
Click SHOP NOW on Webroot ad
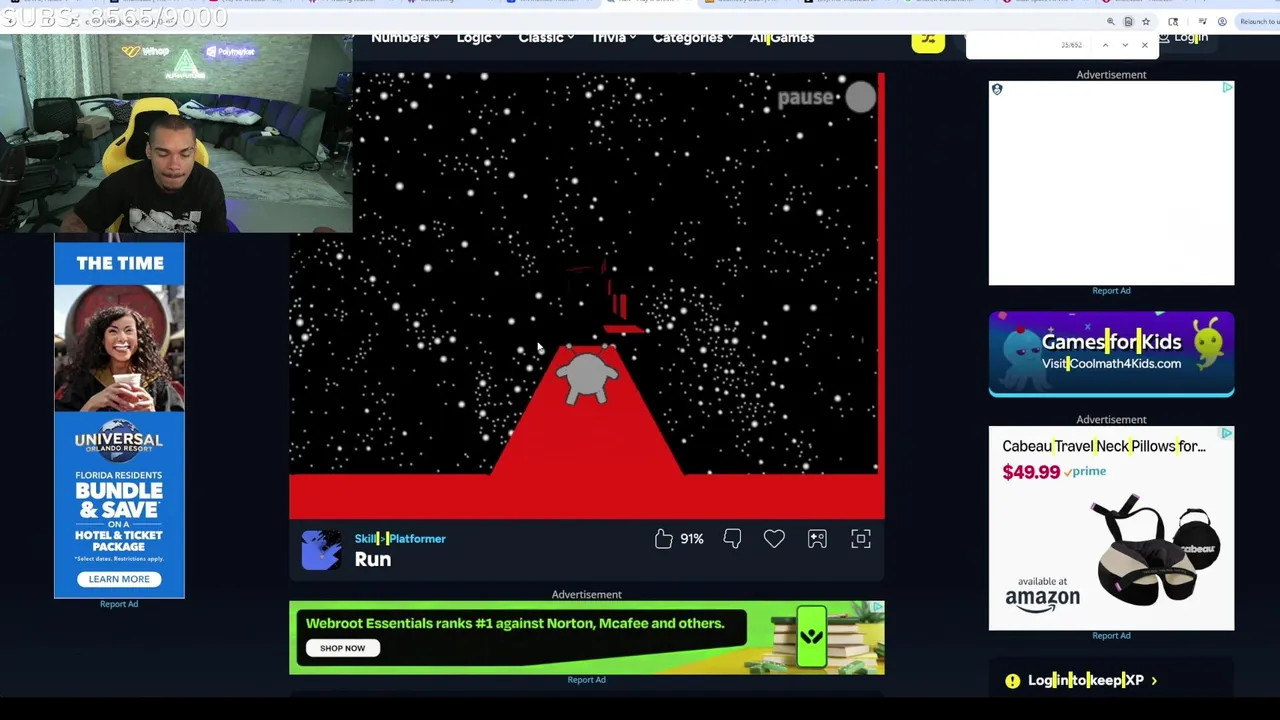(x=342, y=648)
